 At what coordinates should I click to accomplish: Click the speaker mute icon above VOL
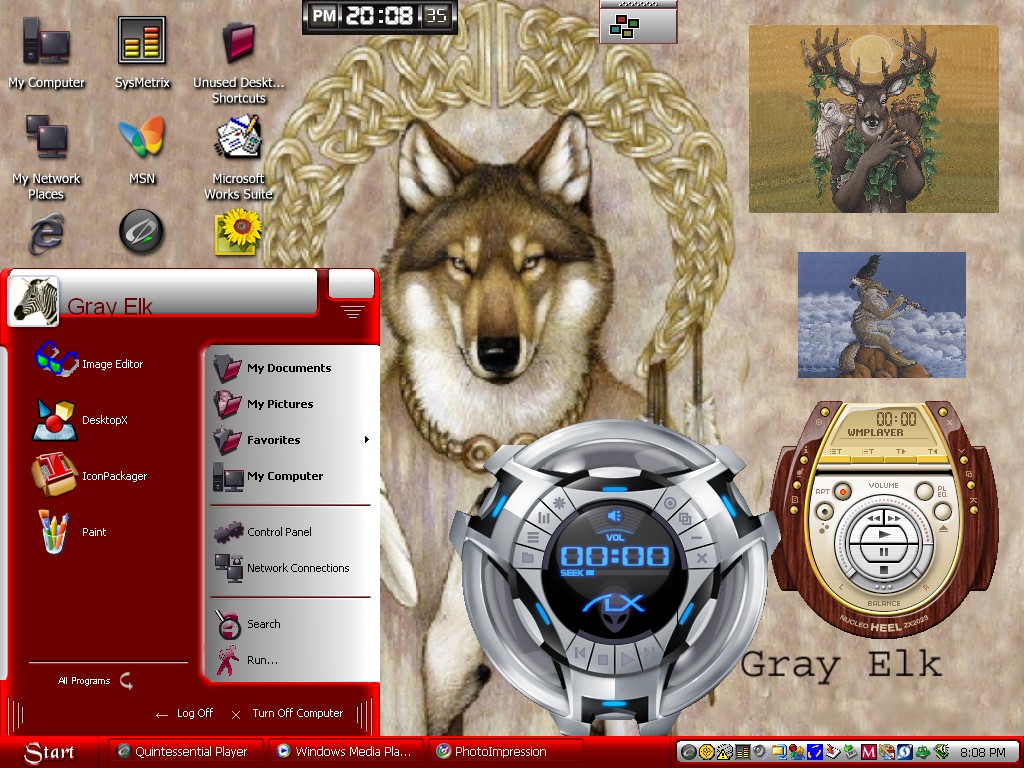click(615, 516)
